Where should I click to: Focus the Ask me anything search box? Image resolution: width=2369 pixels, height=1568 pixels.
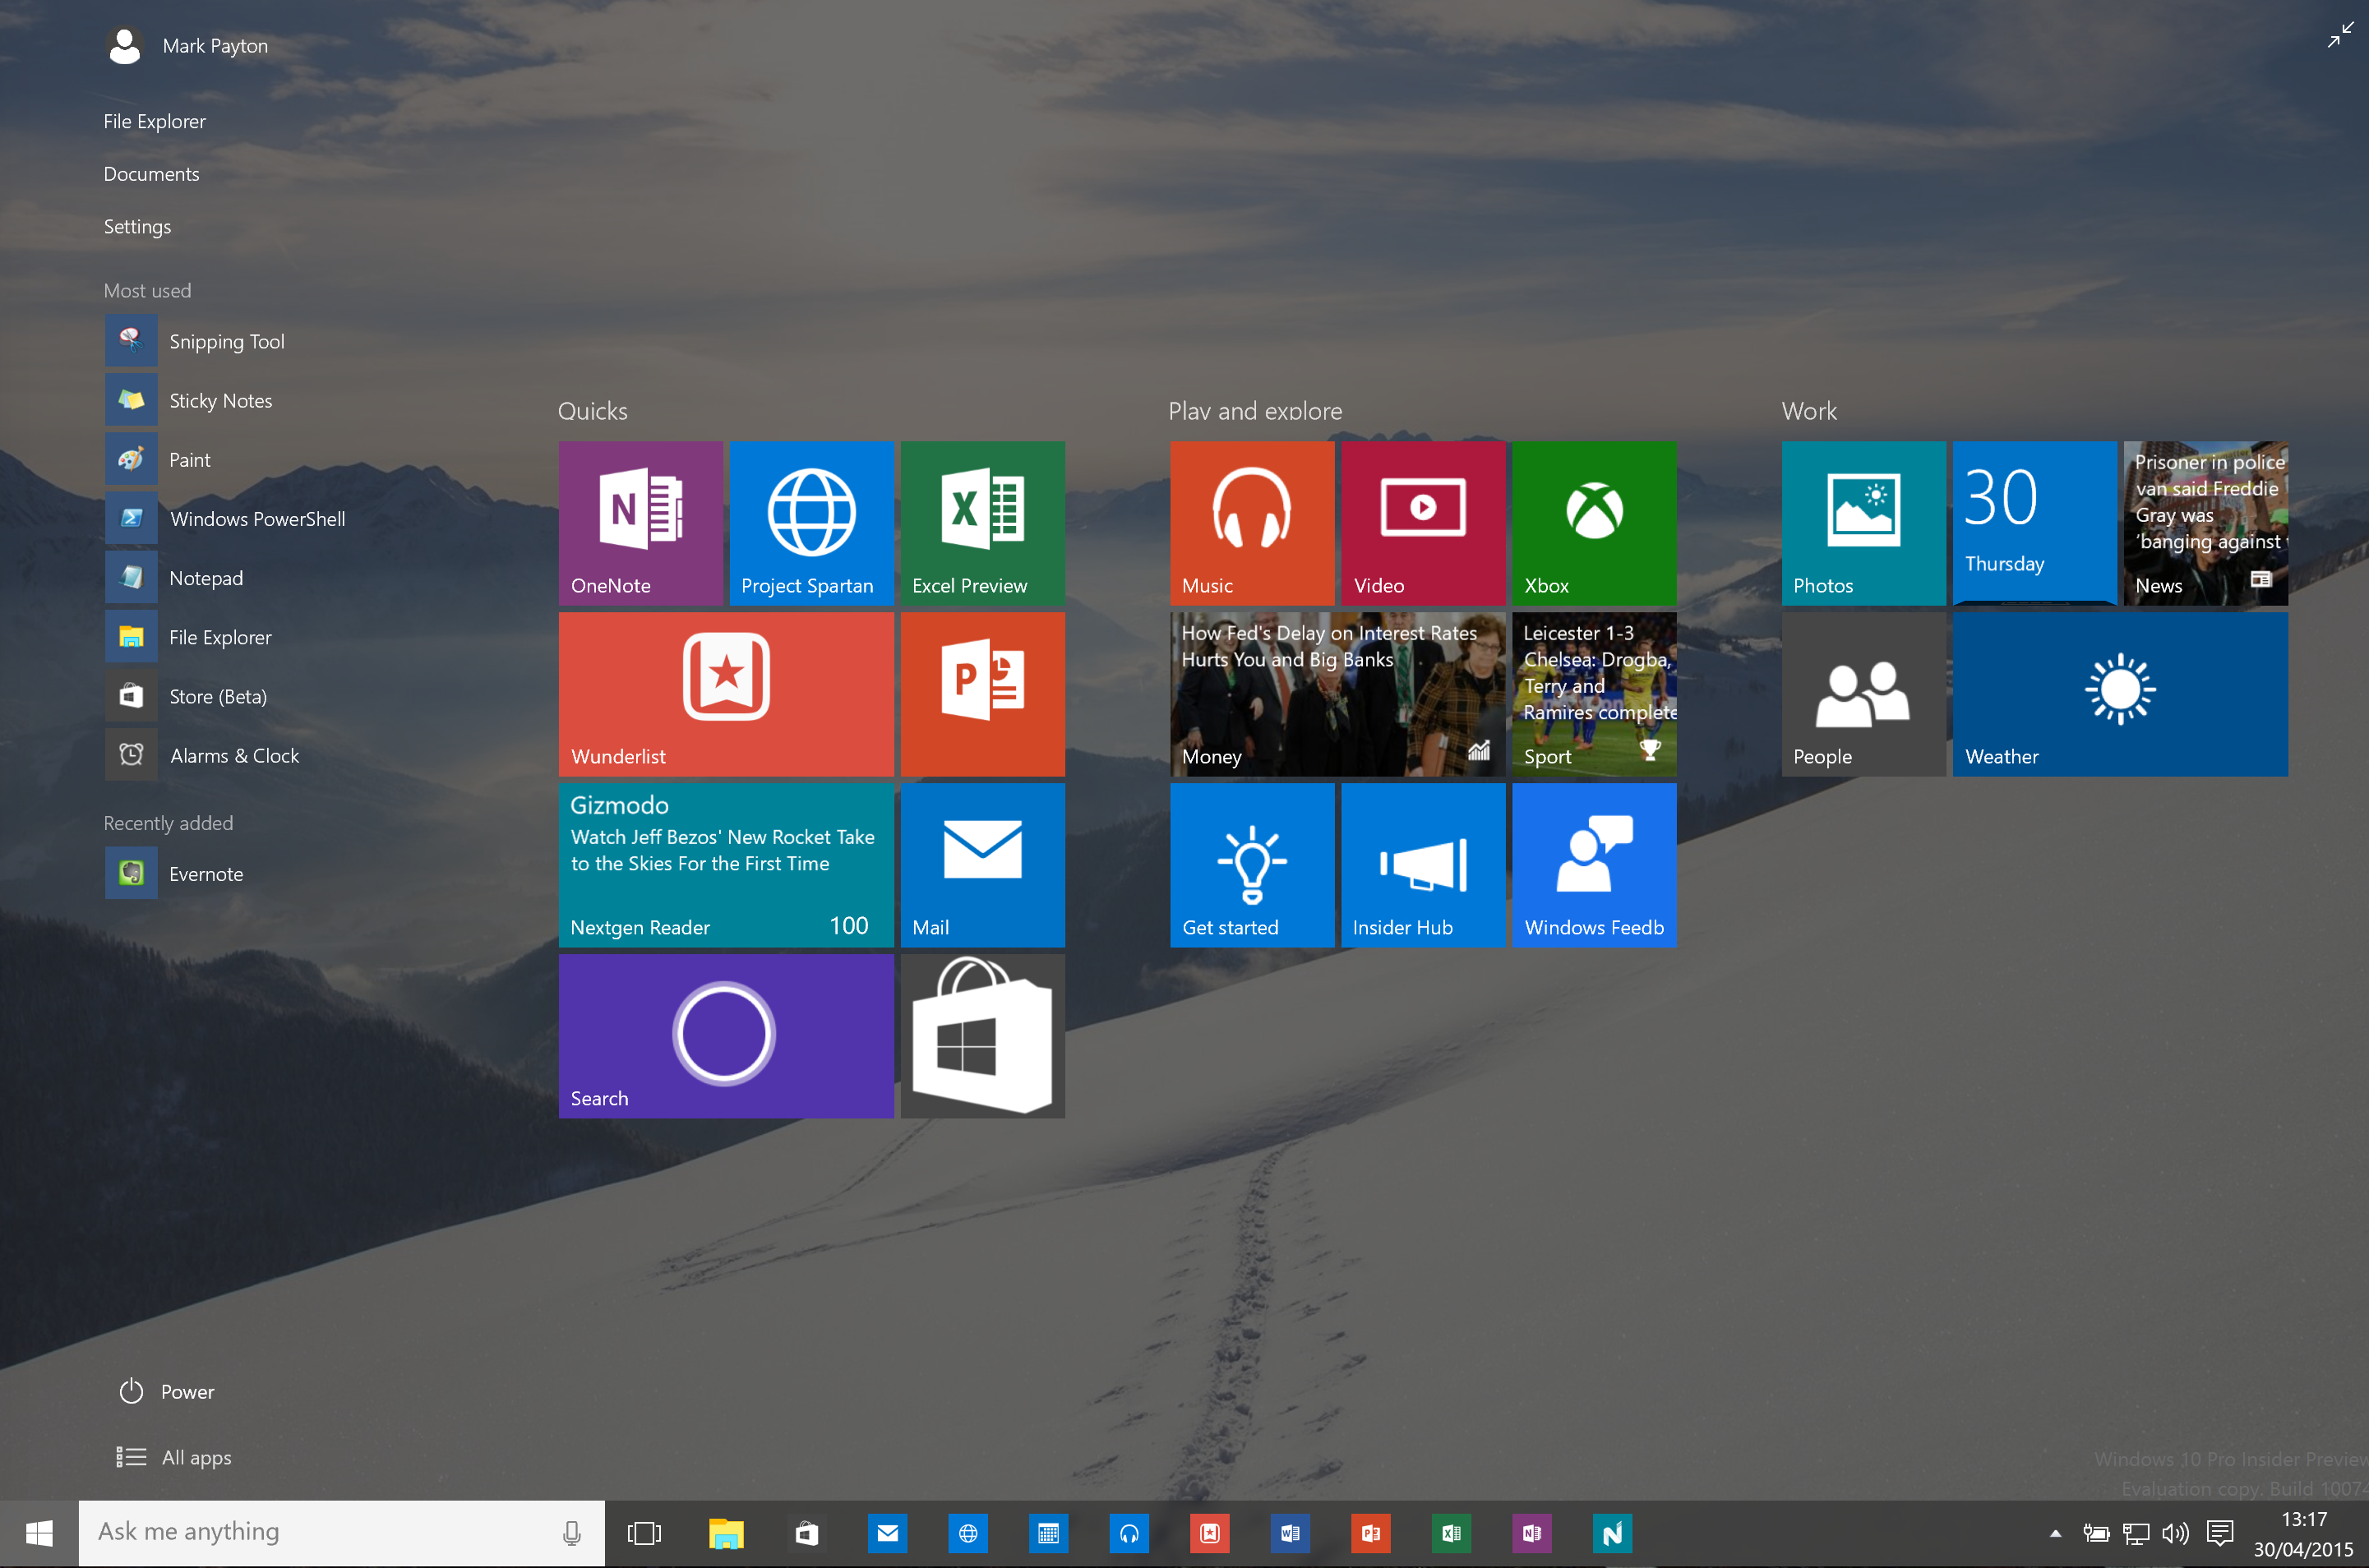tap(341, 1533)
